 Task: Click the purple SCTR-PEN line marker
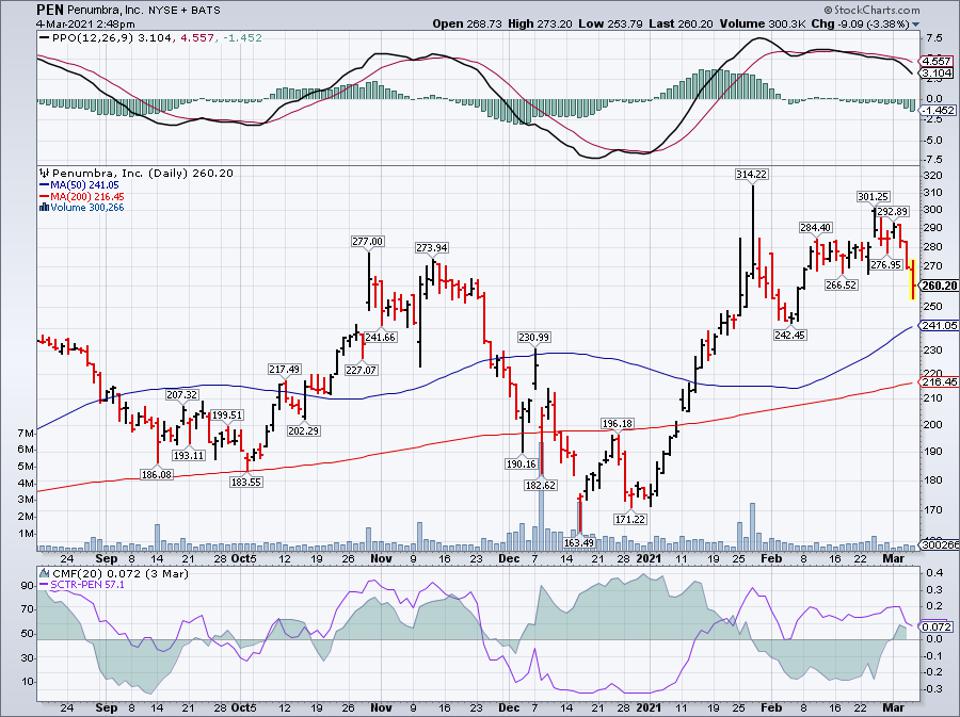click(46, 583)
